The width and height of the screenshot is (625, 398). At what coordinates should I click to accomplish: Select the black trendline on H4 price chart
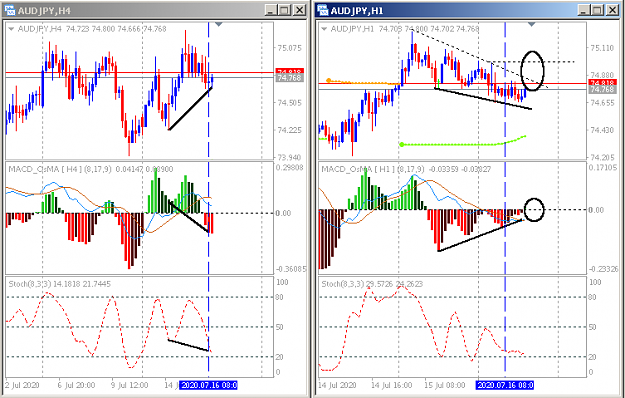190,108
